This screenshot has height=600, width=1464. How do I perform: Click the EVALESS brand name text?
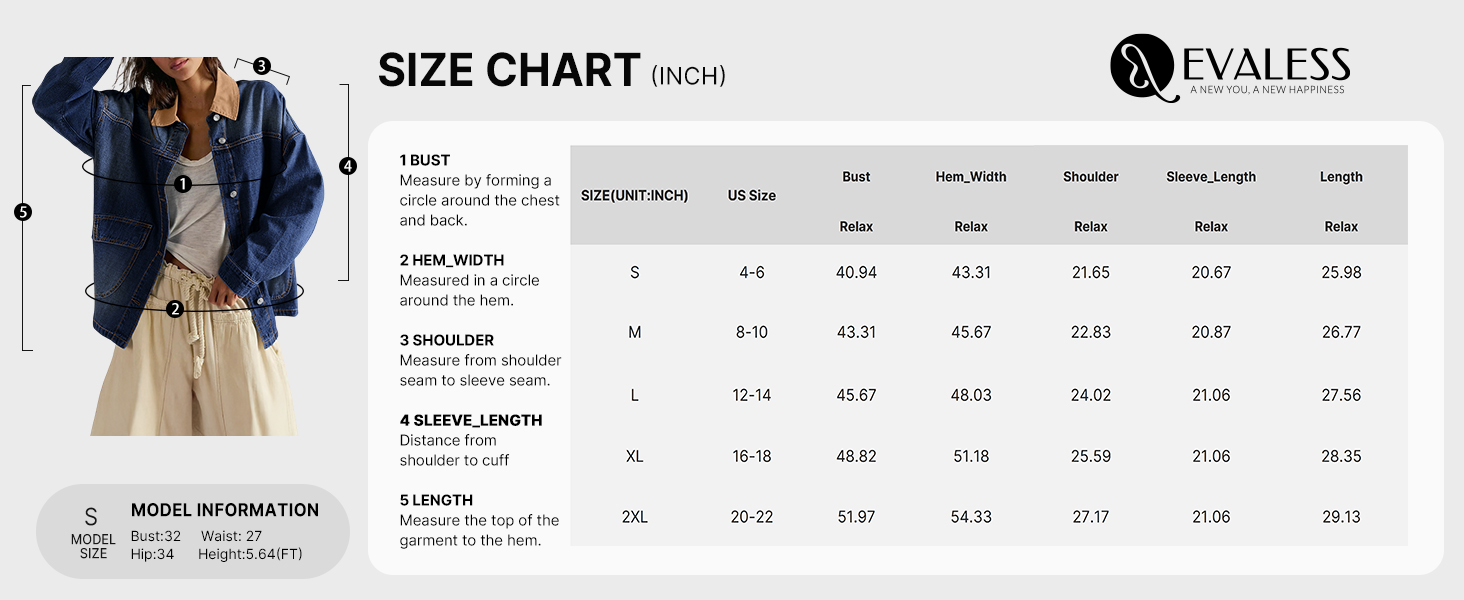pos(1266,65)
